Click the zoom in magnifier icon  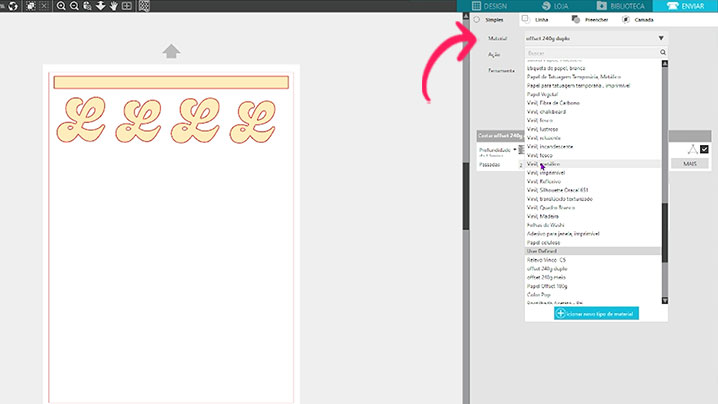click(x=61, y=6)
